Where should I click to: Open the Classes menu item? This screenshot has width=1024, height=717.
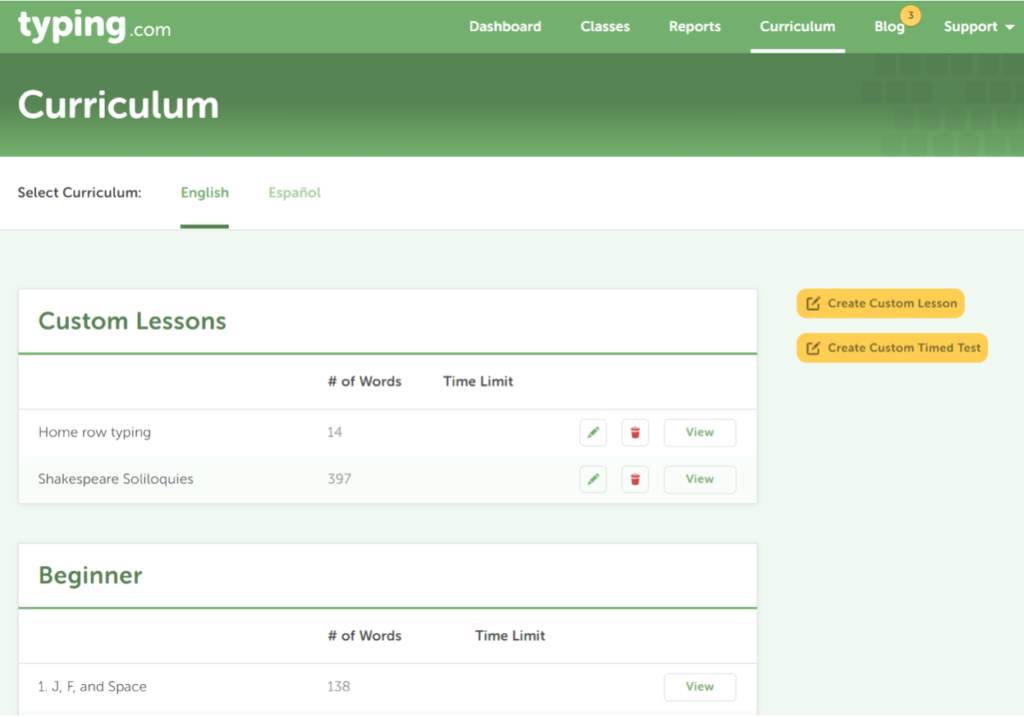tap(605, 27)
